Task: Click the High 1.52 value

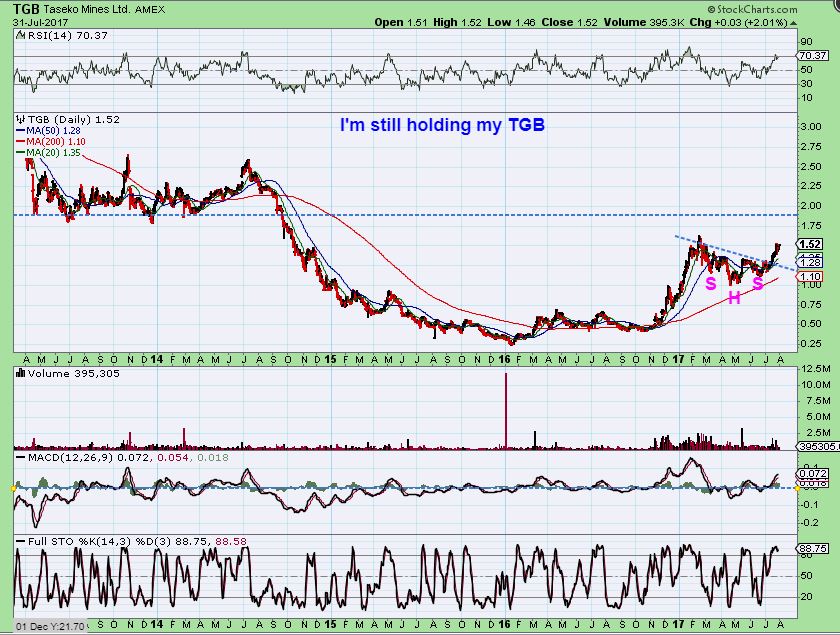Action: click(457, 23)
